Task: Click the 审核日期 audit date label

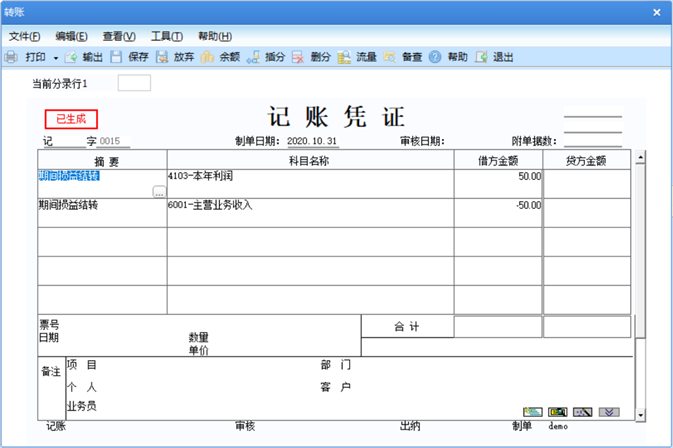Action: (x=422, y=141)
